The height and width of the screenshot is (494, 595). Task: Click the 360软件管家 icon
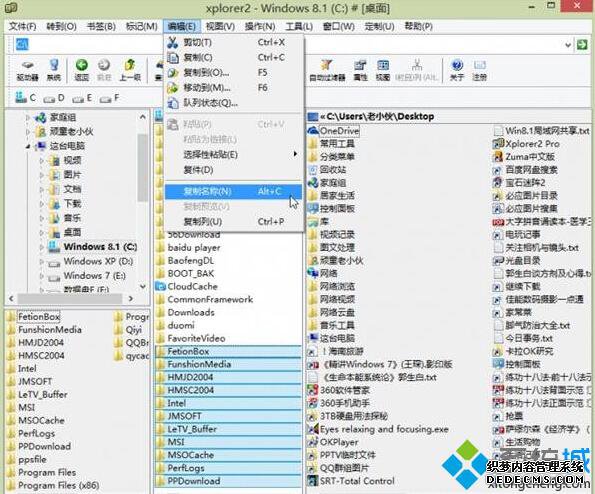point(313,390)
